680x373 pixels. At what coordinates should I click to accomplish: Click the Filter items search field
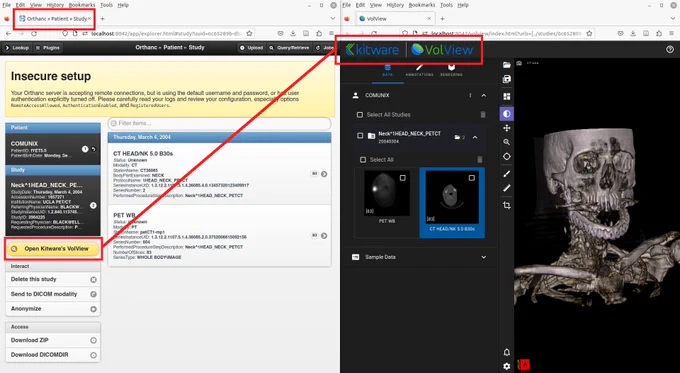pos(219,124)
